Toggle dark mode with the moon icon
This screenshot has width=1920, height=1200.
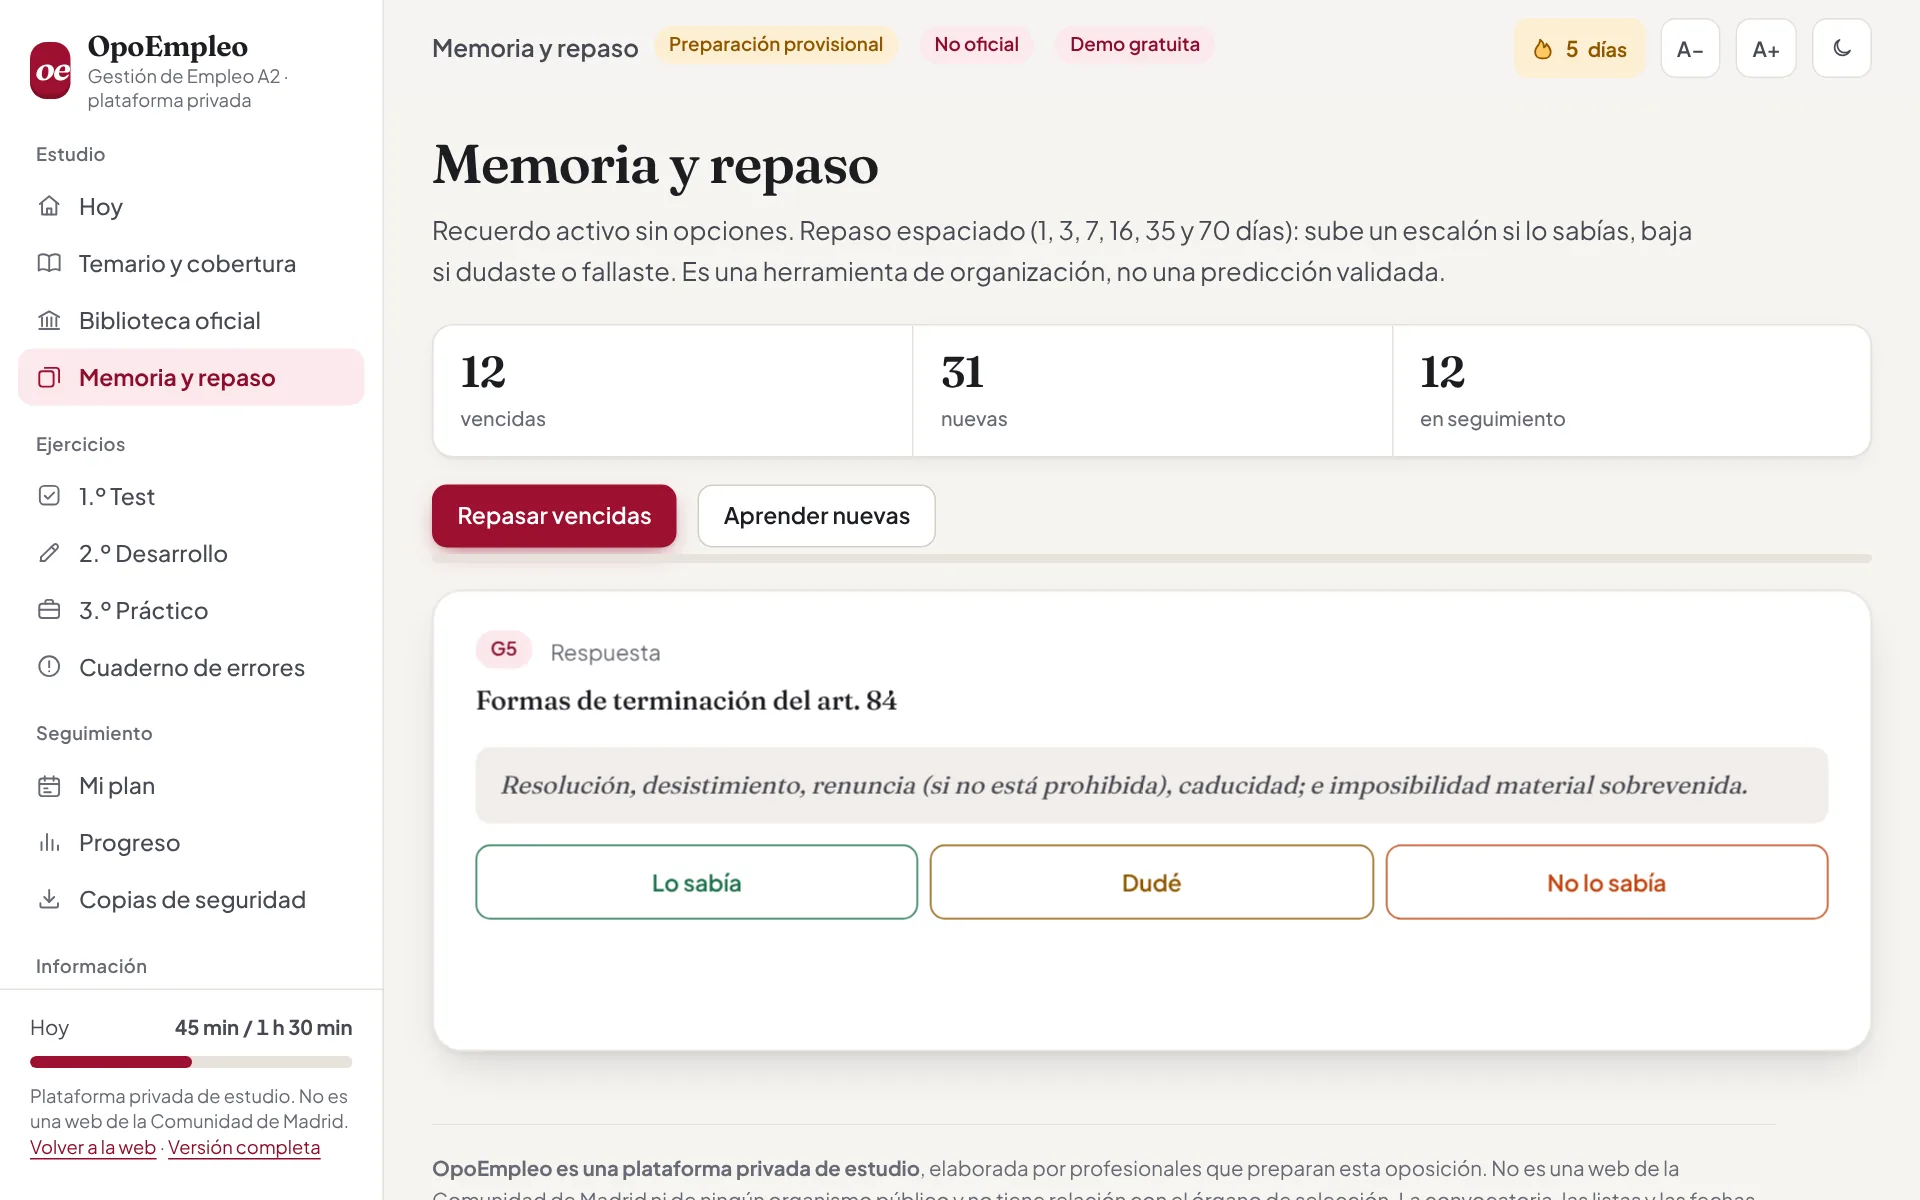point(1842,48)
